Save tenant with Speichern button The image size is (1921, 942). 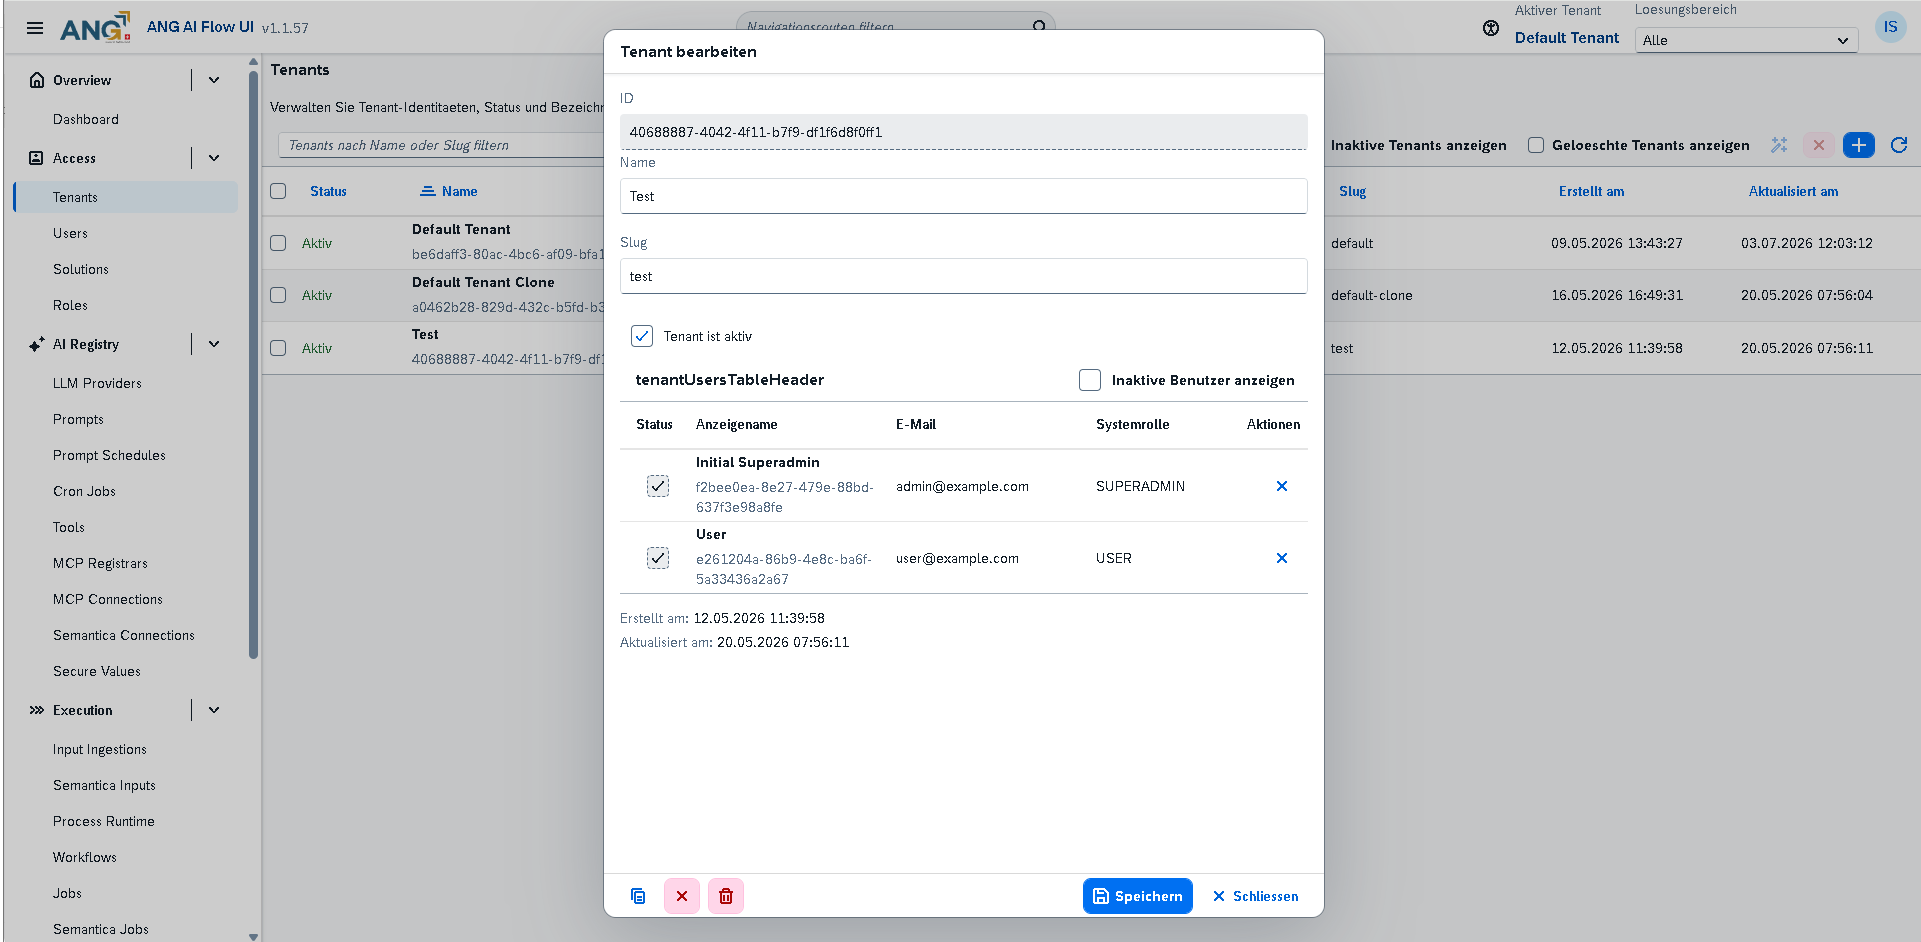(1138, 896)
